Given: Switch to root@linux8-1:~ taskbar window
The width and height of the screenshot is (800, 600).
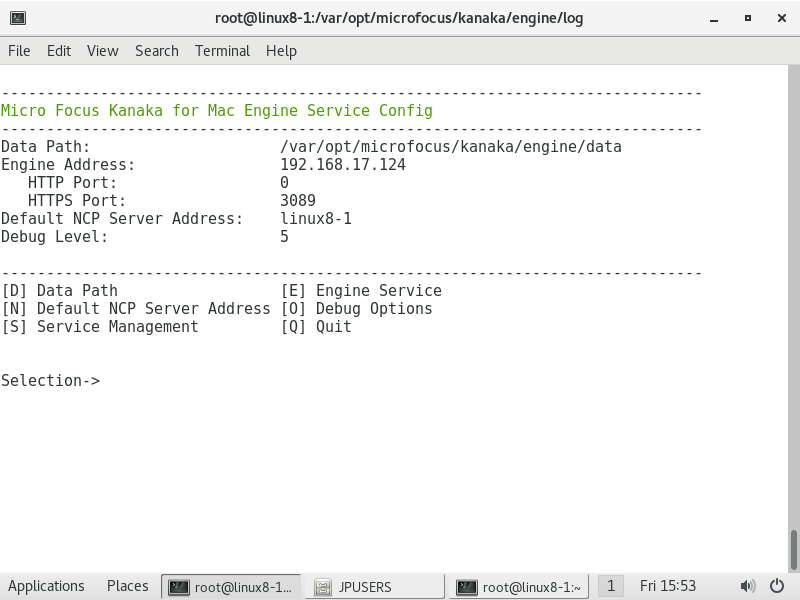Looking at the screenshot, I should coord(519,587).
